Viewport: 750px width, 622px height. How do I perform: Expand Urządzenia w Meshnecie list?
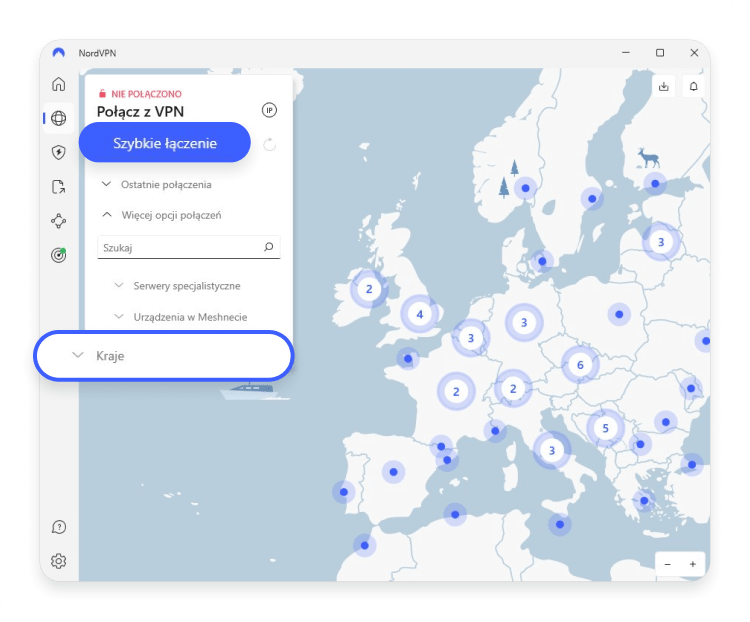click(x=181, y=317)
